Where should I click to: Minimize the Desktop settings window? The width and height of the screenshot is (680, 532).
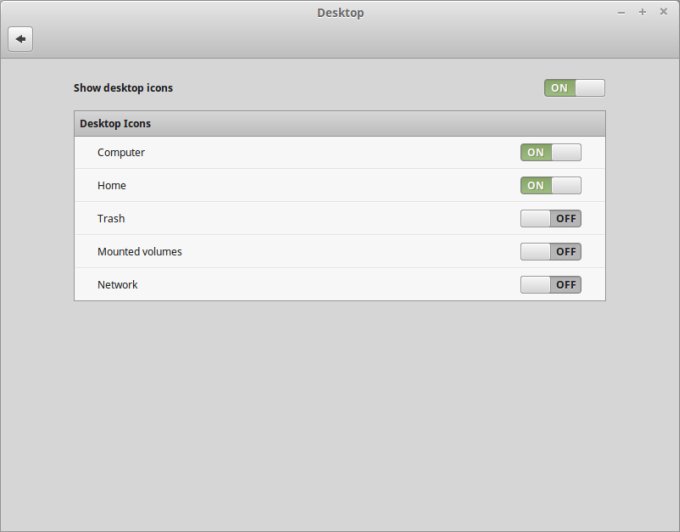tap(621, 12)
